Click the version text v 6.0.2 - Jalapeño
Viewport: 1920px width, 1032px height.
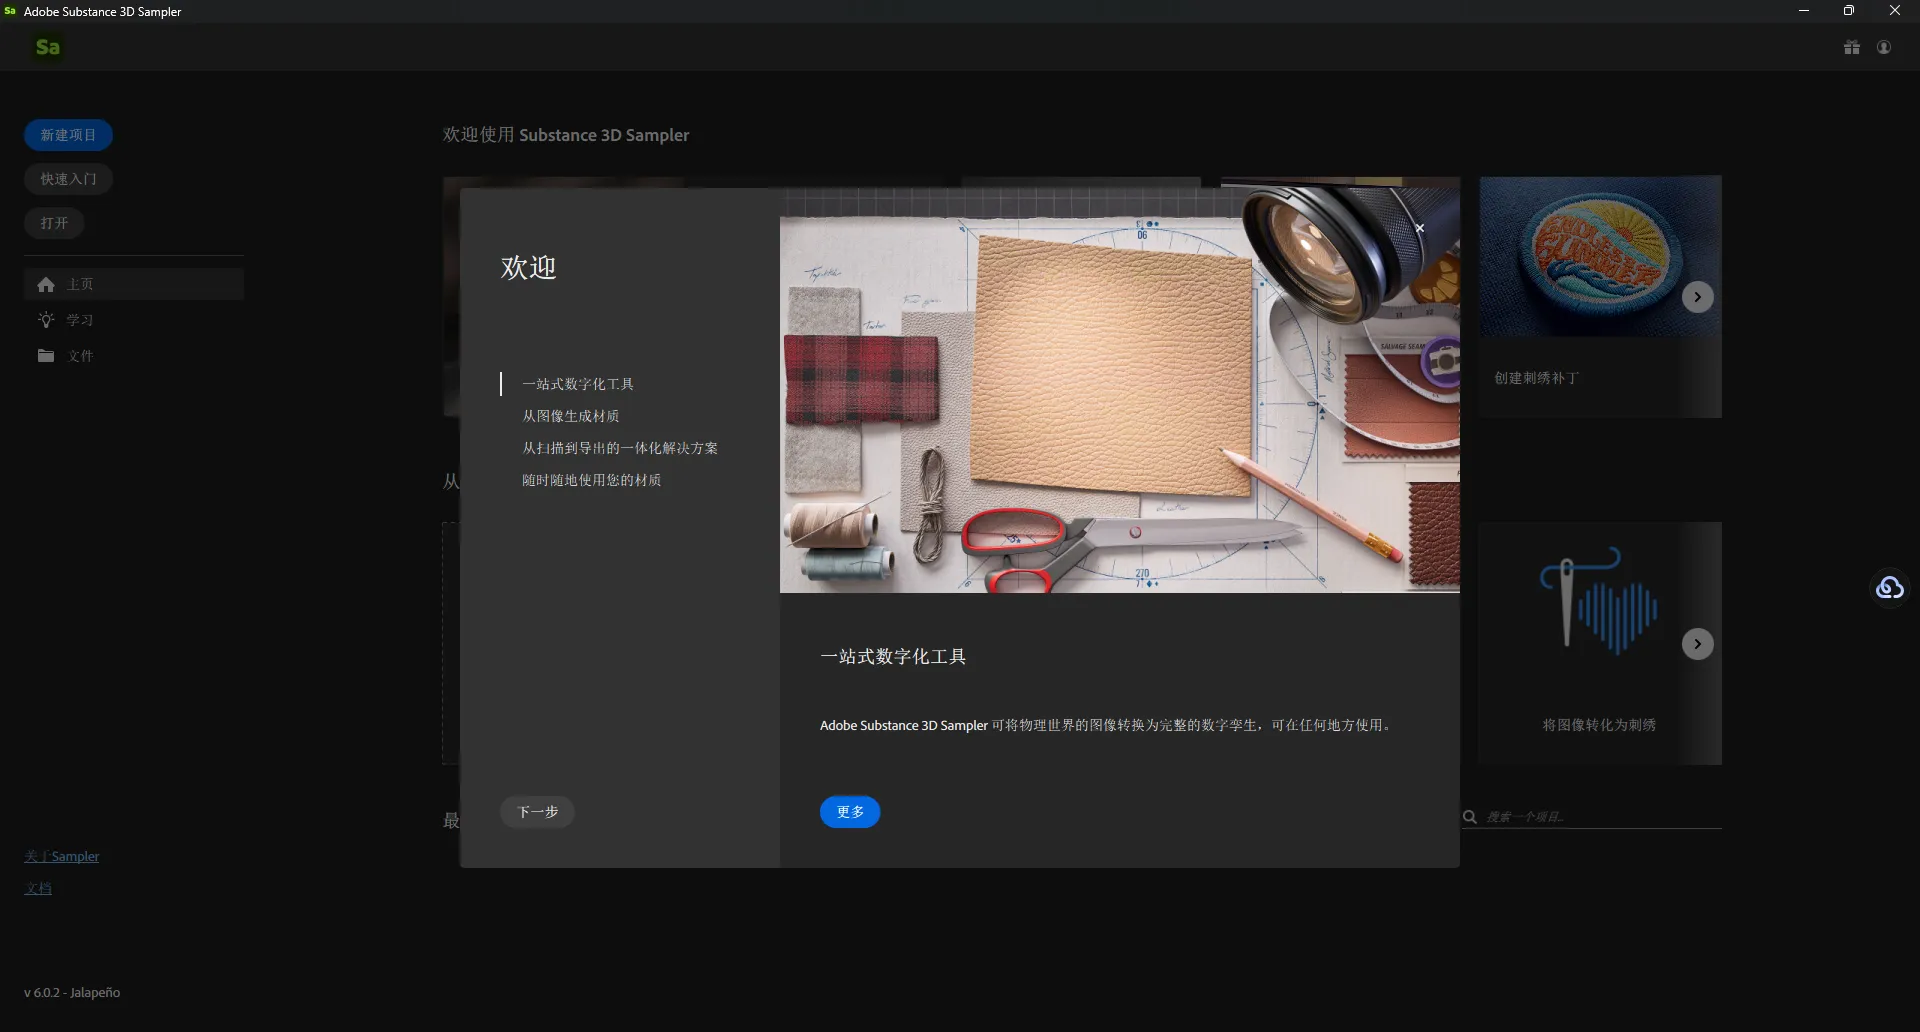[x=72, y=993]
